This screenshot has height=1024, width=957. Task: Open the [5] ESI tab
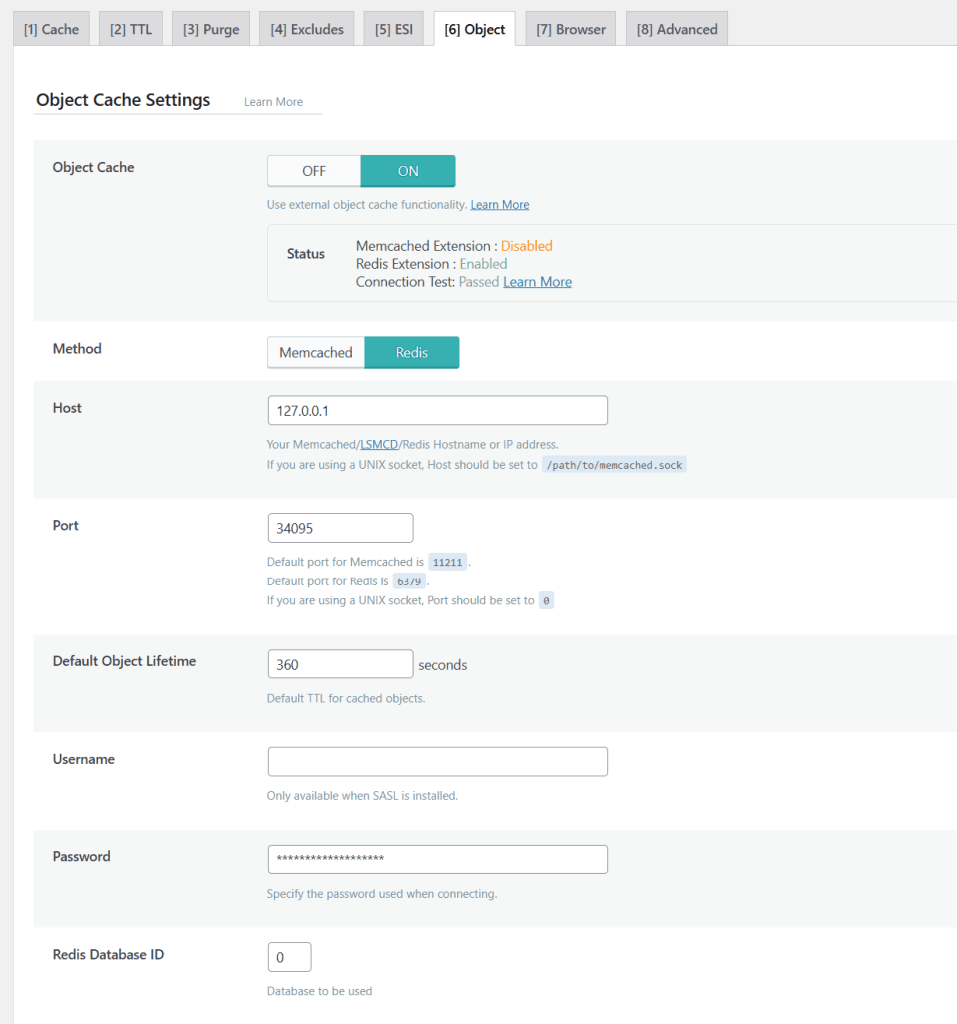(394, 28)
